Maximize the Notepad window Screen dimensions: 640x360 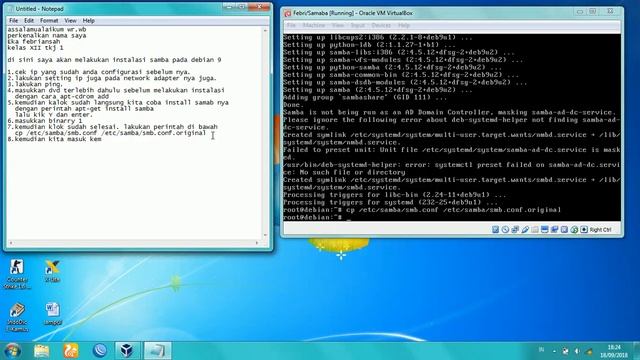[242, 7]
